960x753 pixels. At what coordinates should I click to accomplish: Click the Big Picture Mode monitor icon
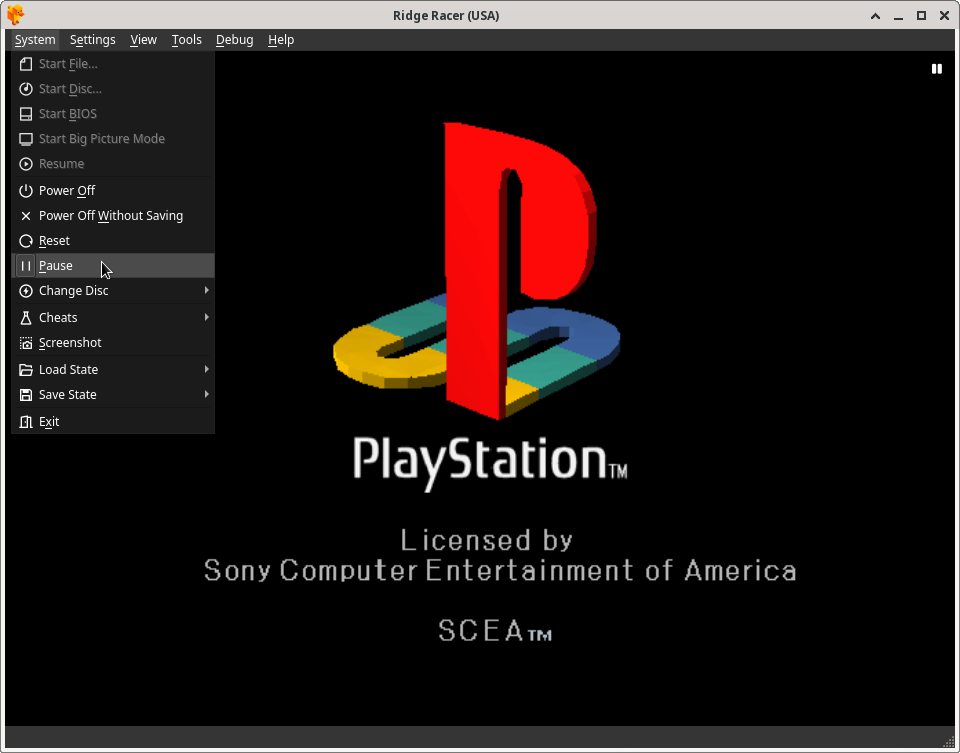click(26, 139)
